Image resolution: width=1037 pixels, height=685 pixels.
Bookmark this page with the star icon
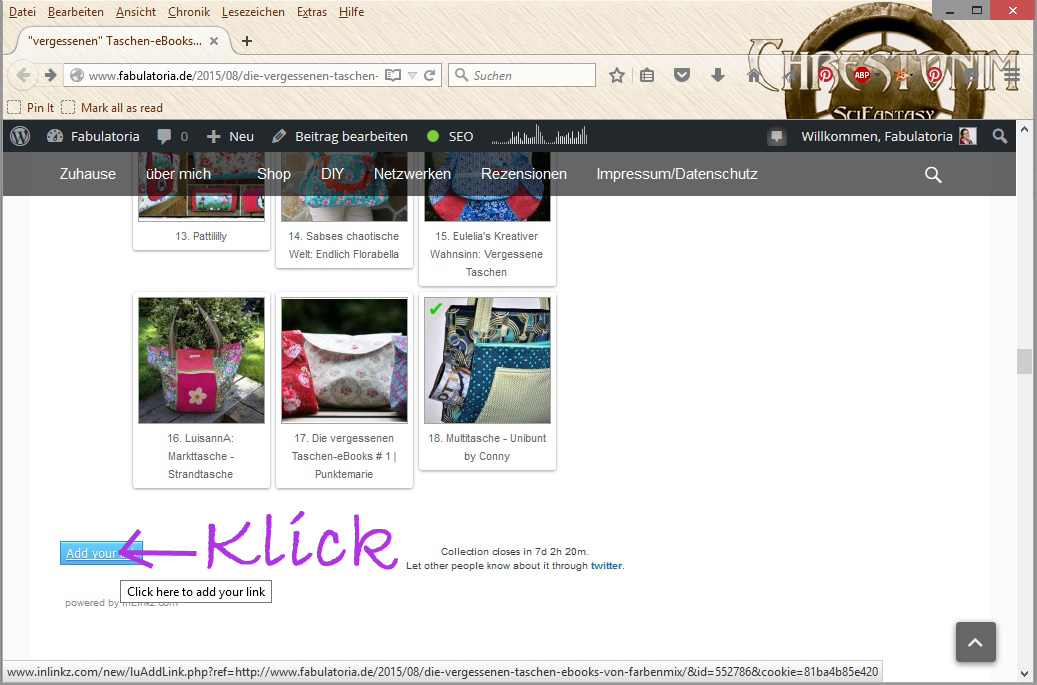pos(617,75)
